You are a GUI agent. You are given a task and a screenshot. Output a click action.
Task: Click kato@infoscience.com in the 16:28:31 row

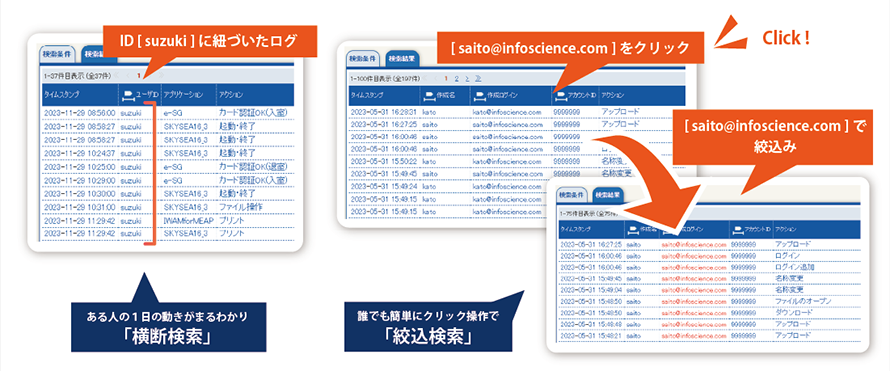click(506, 112)
